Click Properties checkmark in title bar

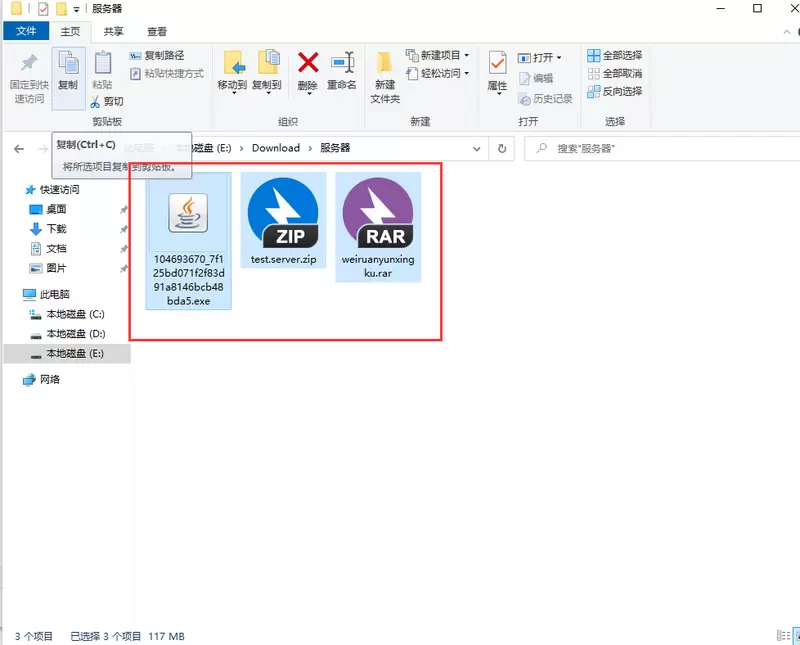pyautogui.click(x=43, y=9)
